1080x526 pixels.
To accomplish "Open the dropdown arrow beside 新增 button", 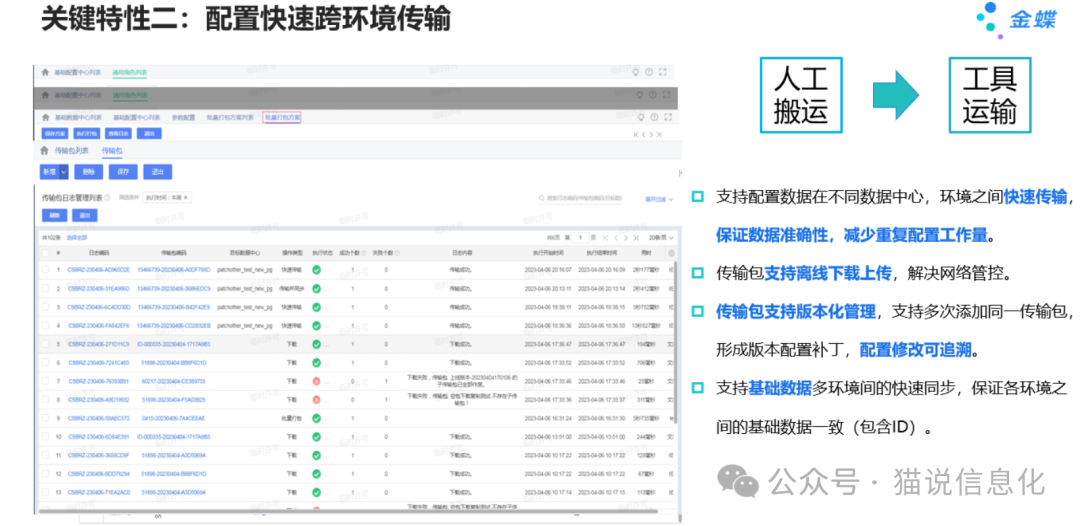I will click(65, 171).
